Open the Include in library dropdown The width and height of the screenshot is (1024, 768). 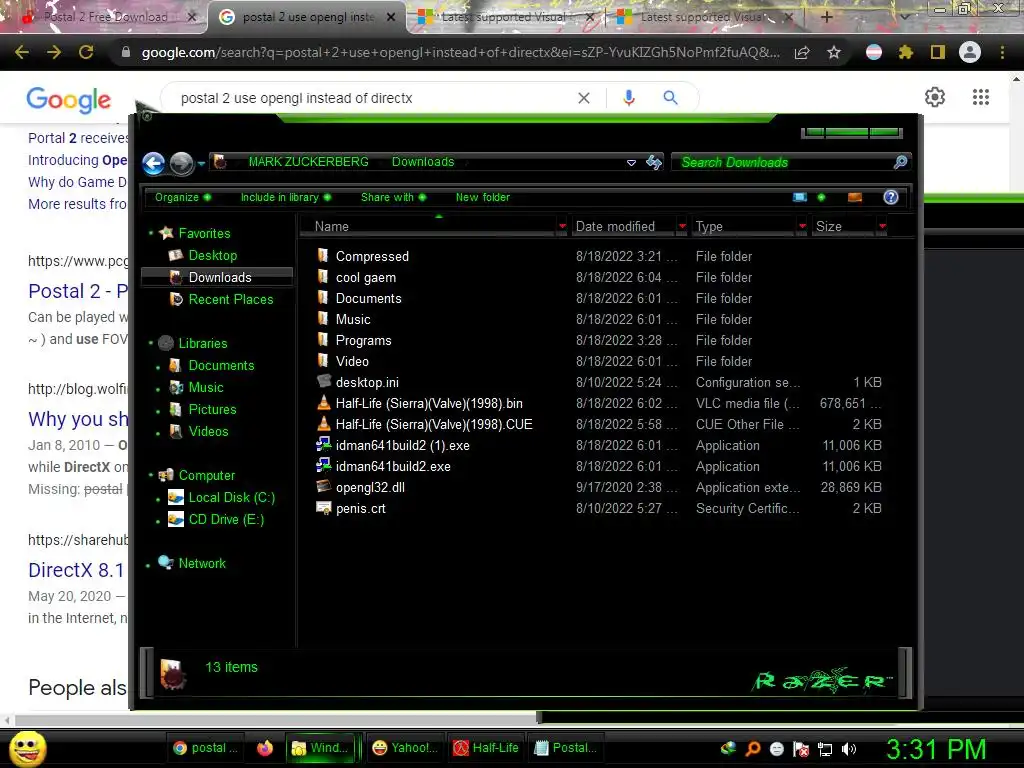coord(285,197)
